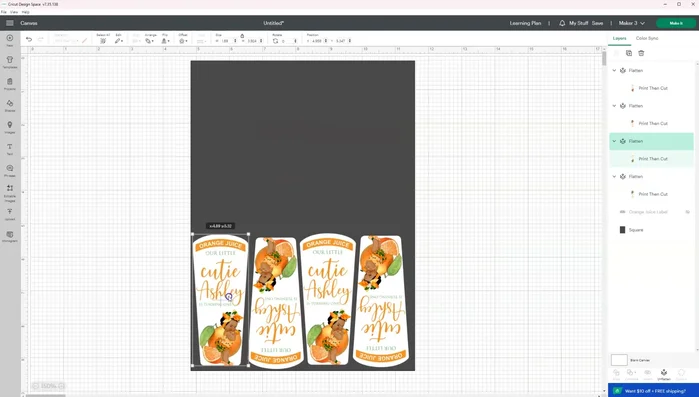Select the highlighted Print Then Cut layer
The width and height of the screenshot is (699, 397).
click(651, 159)
